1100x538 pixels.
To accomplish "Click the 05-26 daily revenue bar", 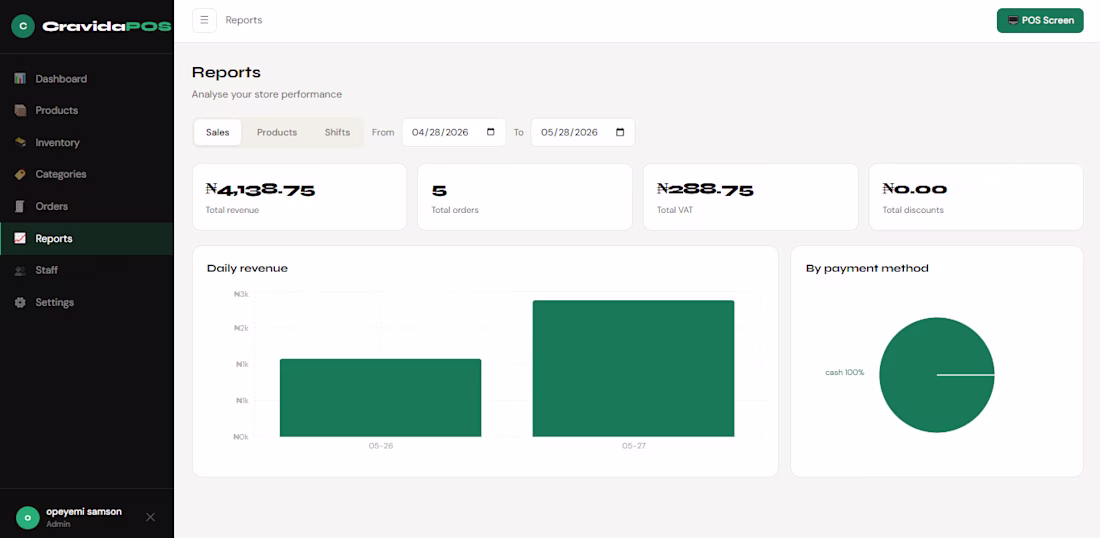I will 380,398.
